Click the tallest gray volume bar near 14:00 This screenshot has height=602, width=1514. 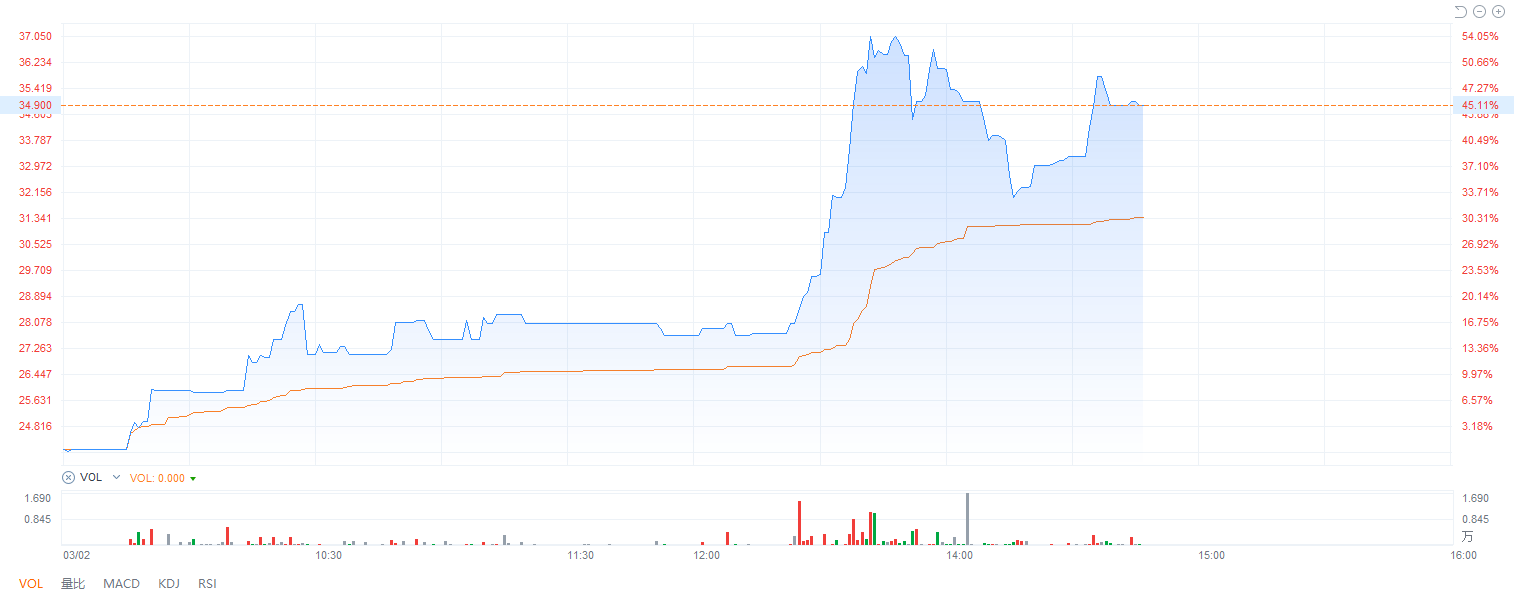(967, 518)
